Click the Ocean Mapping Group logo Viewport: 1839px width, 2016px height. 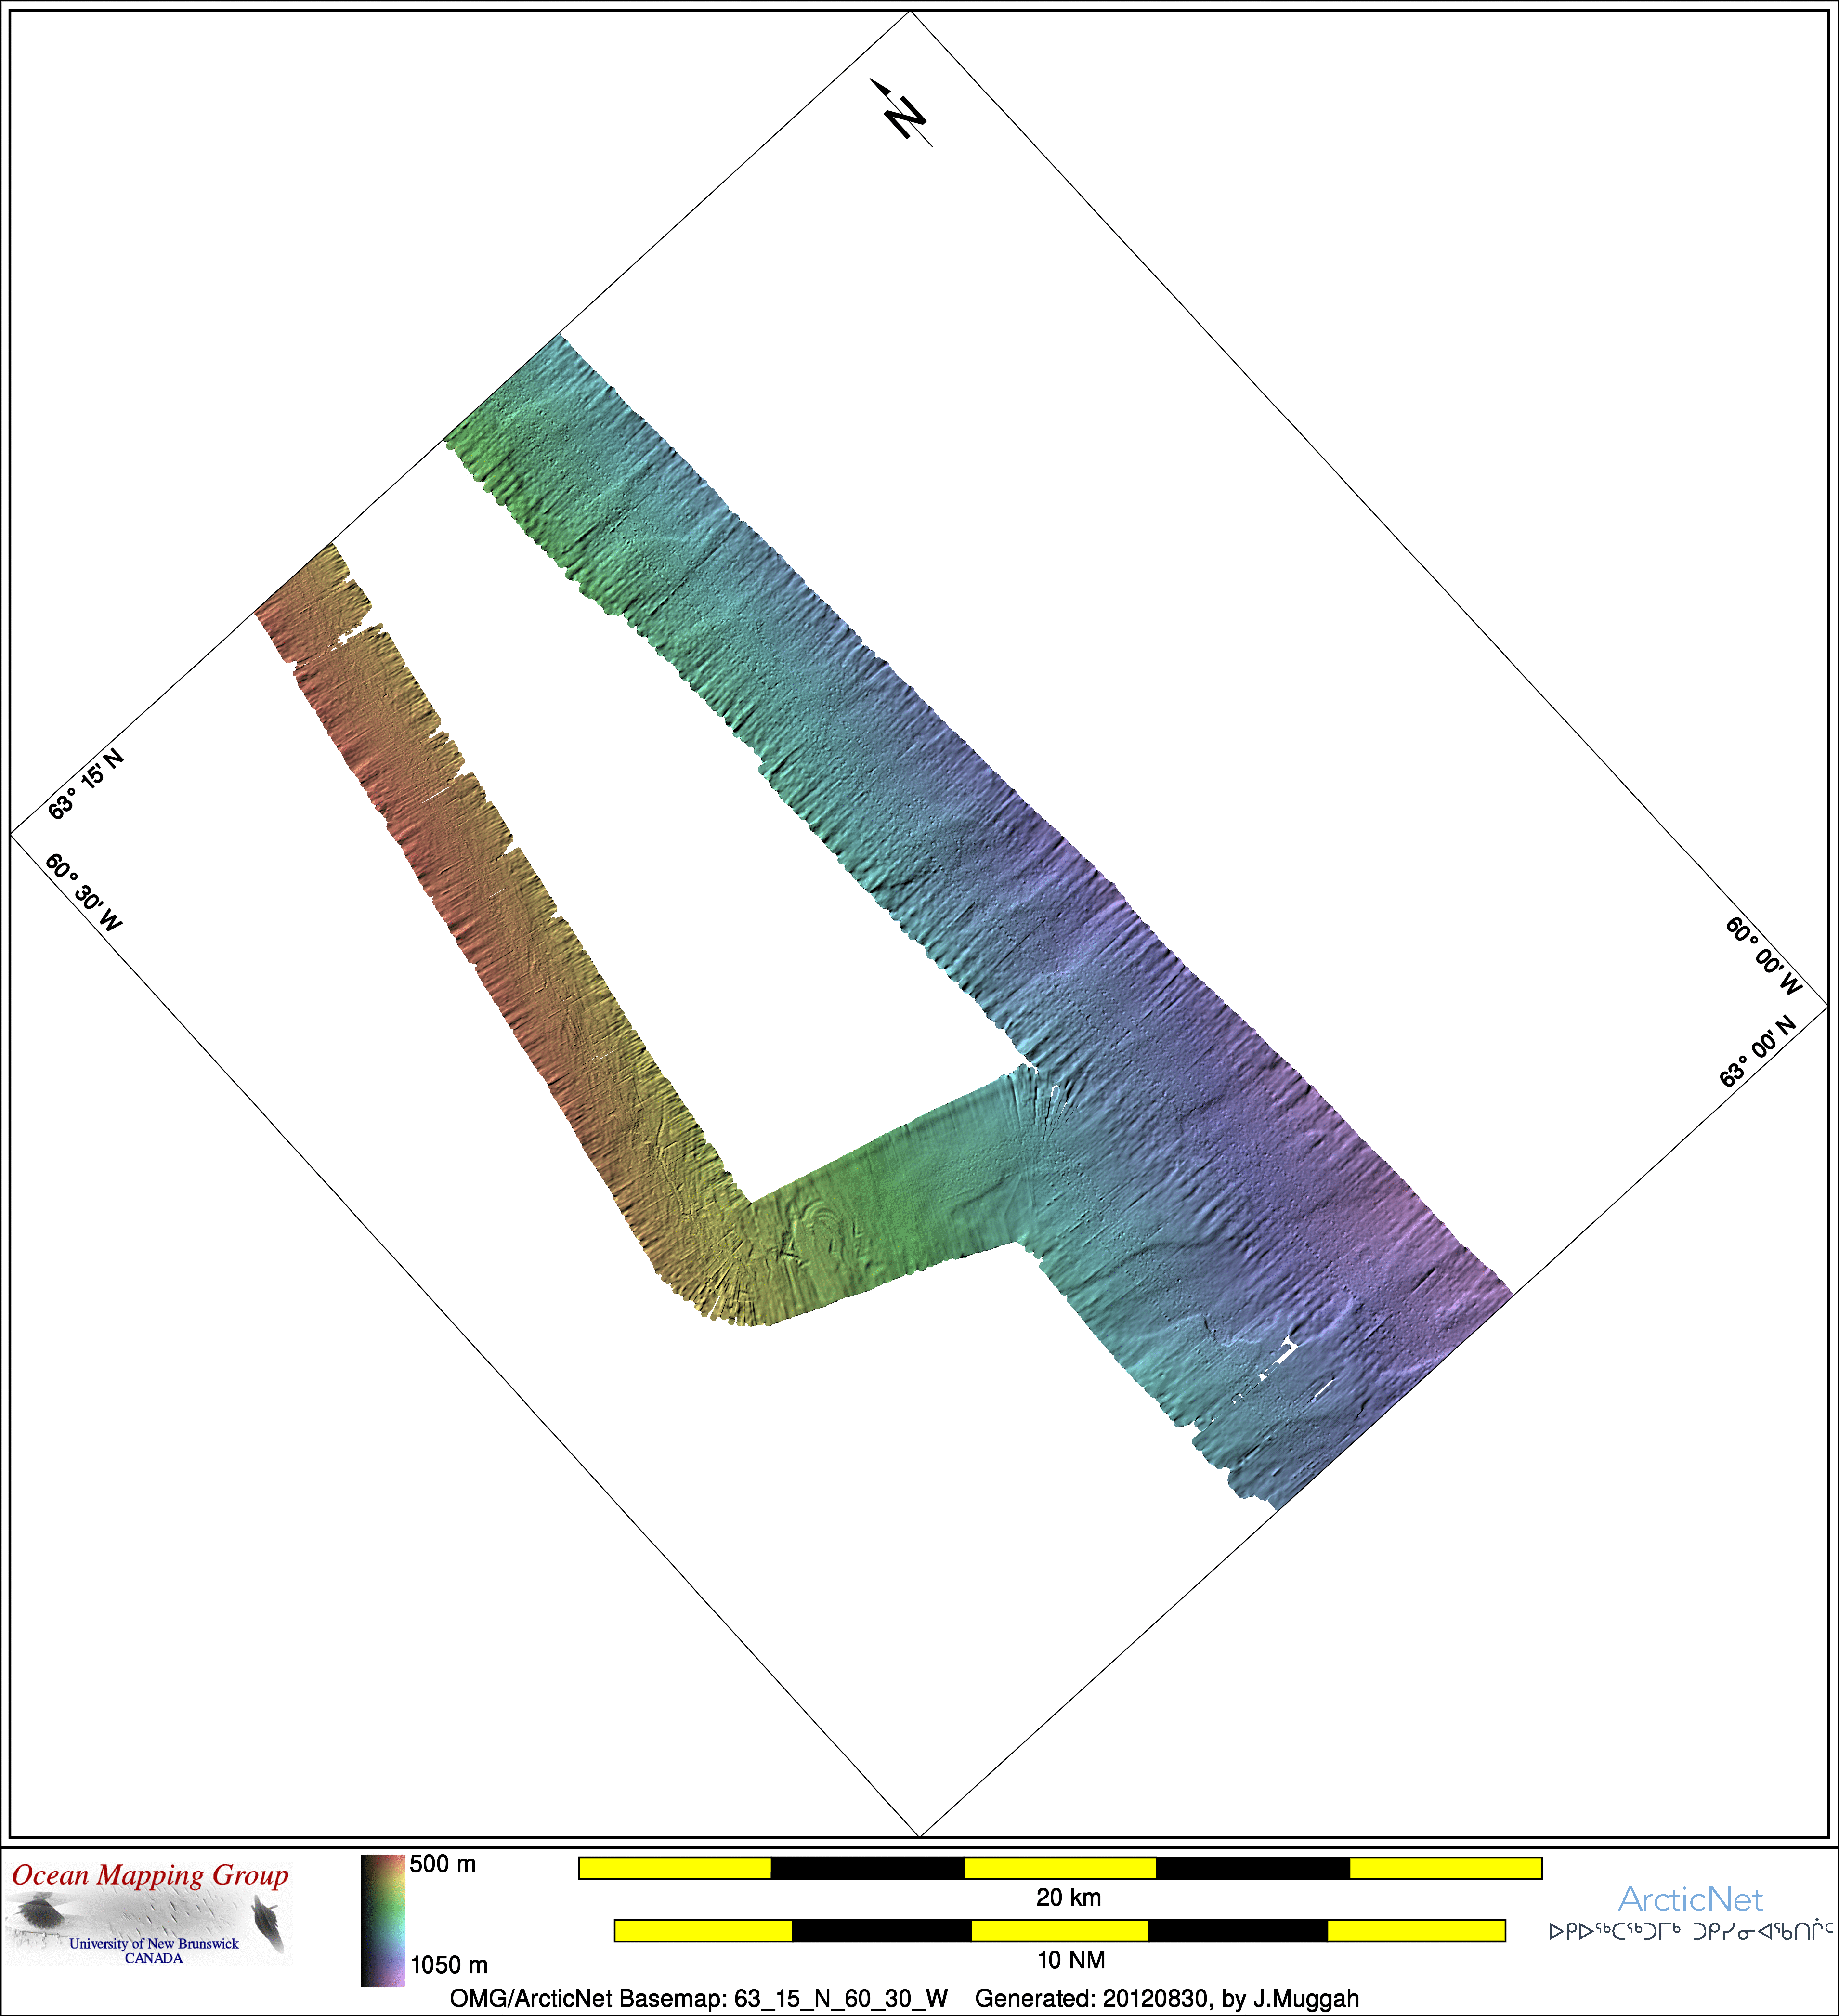click(x=150, y=1876)
